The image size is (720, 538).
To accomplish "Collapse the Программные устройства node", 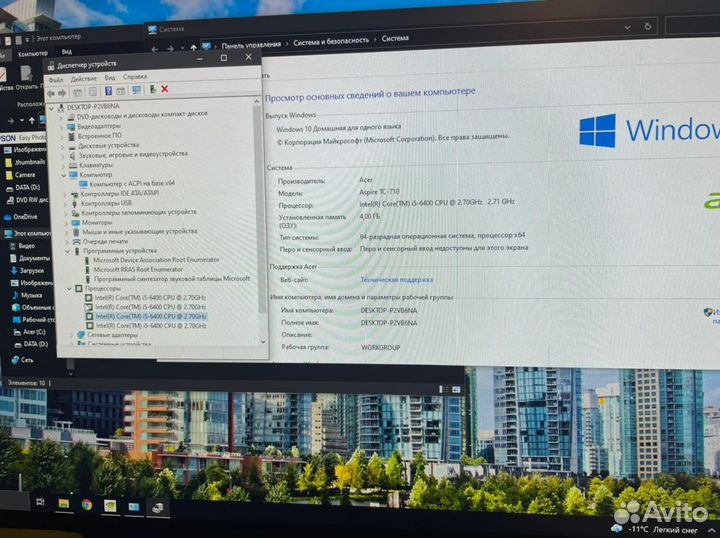I will click(x=69, y=251).
